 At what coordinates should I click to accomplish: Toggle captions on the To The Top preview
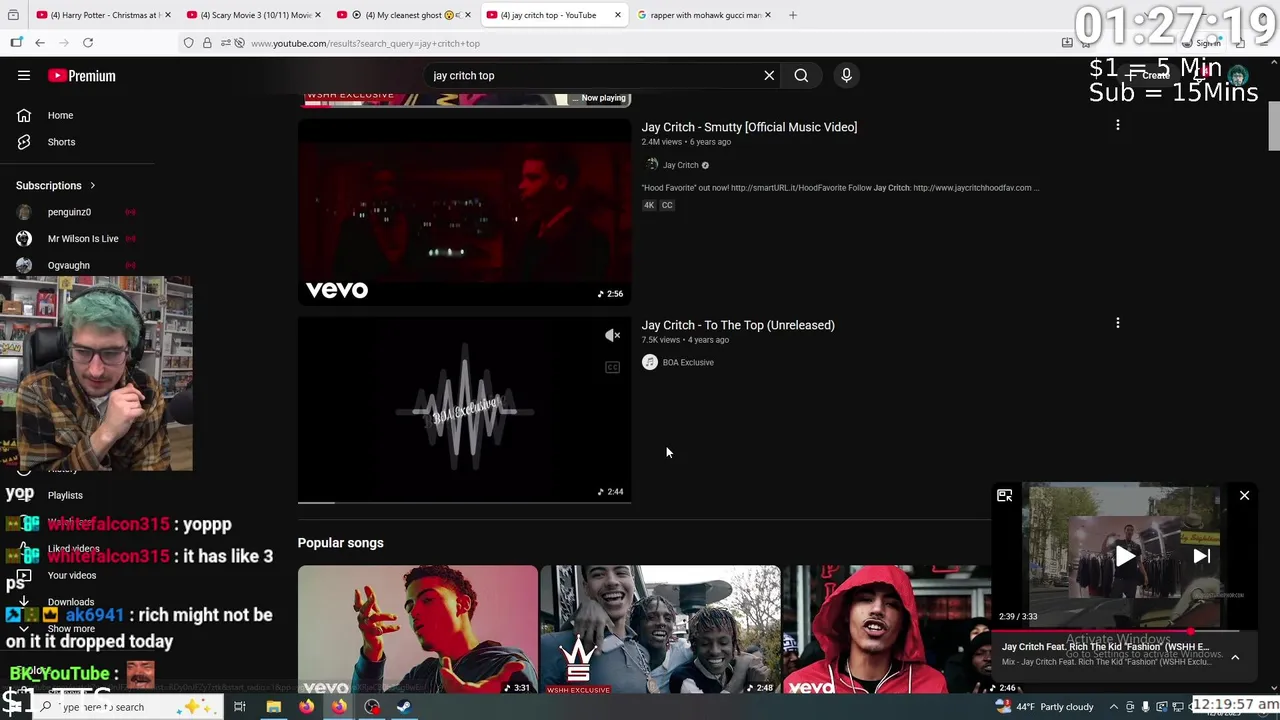613,367
